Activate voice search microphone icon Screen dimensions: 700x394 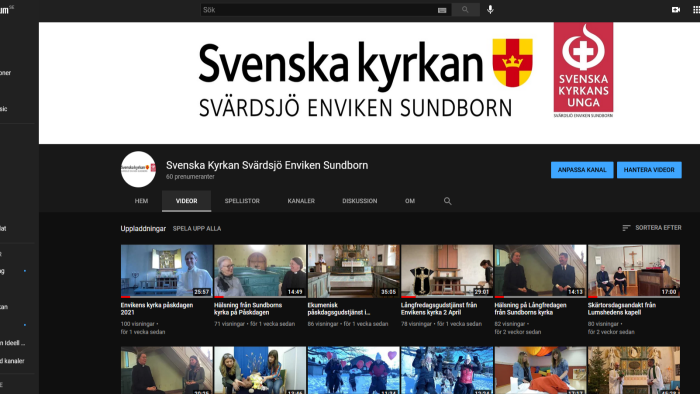pos(490,9)
